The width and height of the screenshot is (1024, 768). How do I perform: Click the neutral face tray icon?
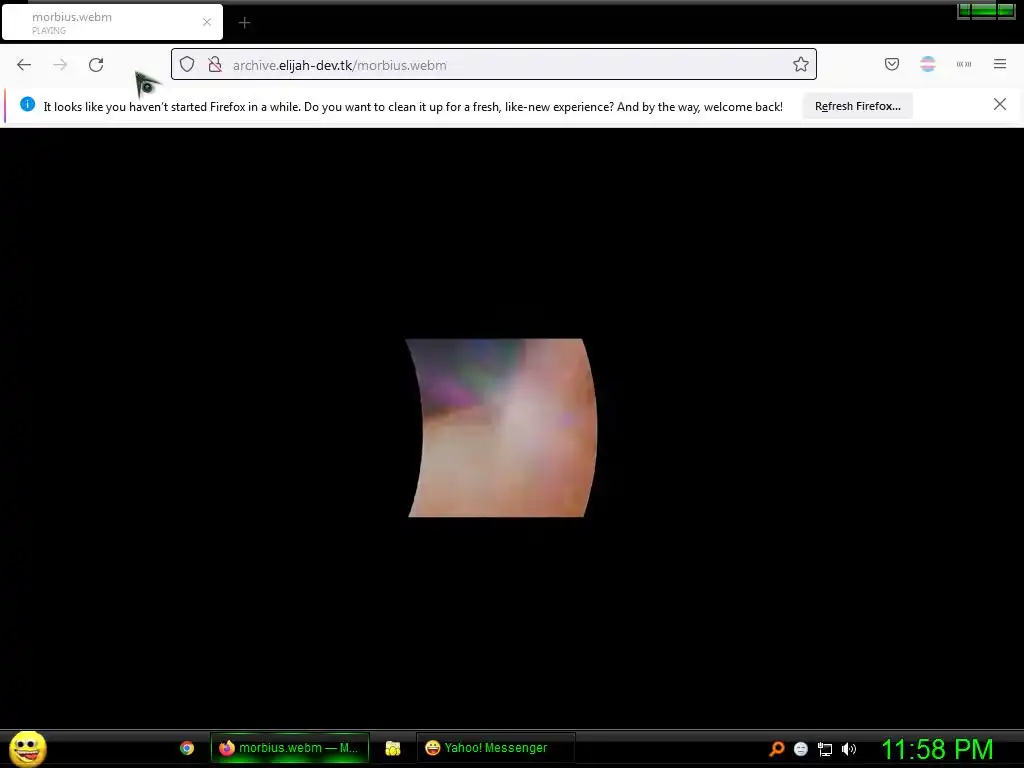(x=801, y=749)
